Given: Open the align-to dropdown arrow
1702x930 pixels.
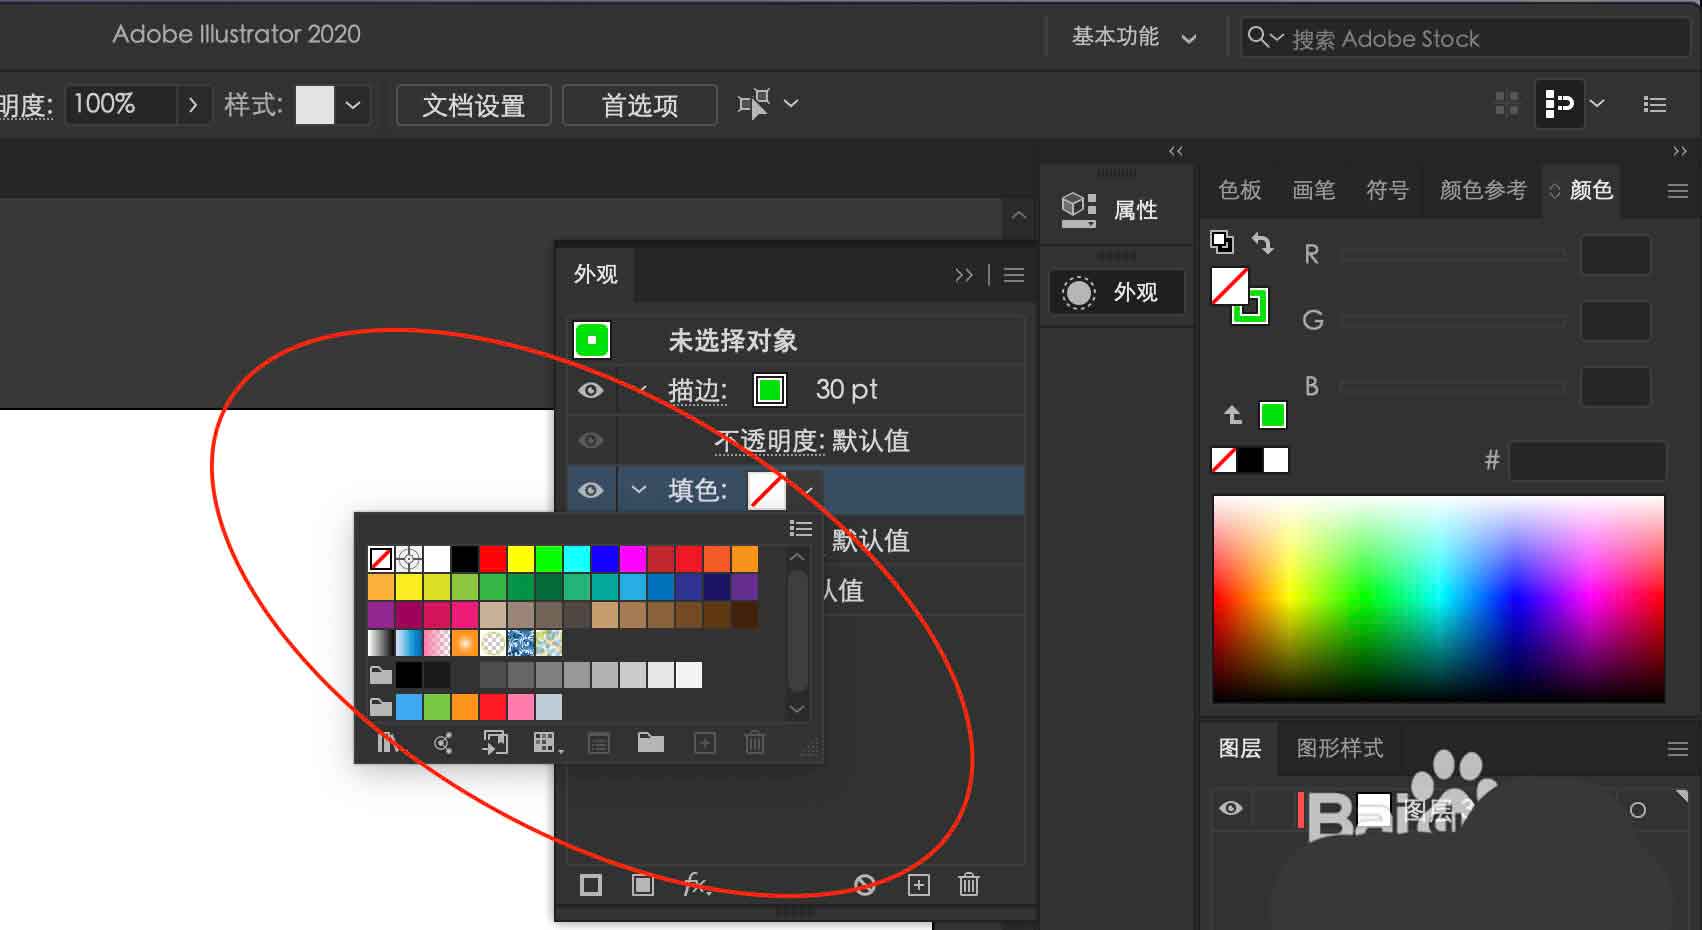Looking at the screenshot, I should coord(1597,103).
